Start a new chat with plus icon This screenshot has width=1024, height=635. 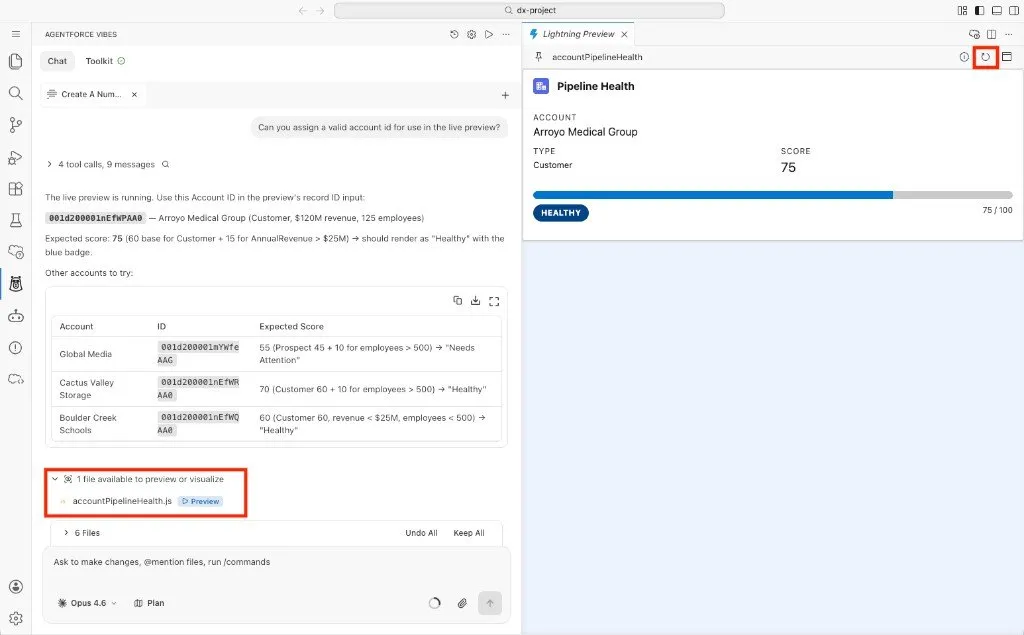(x=505, y=95)
